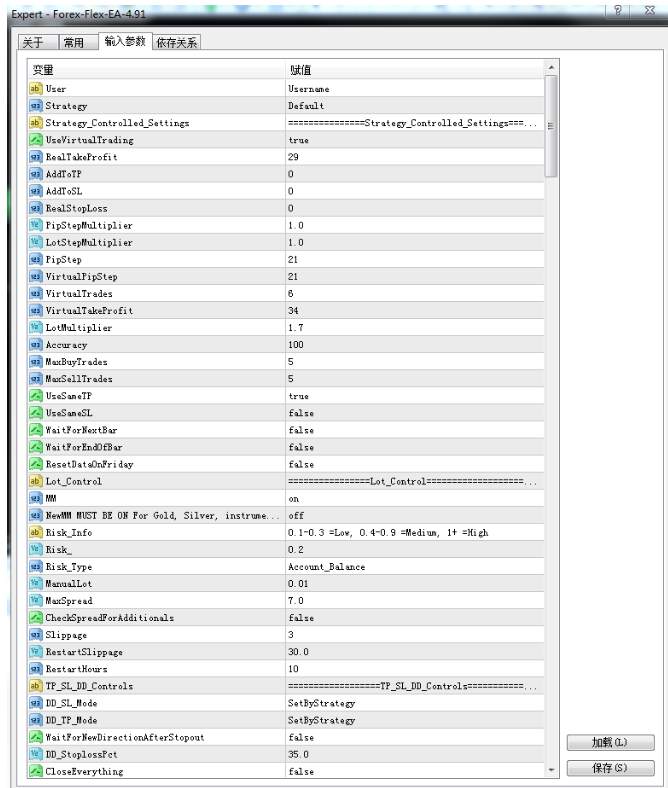Click the icon next to AddToTP
Screen dimensions: 668x788
pos(35,174)
